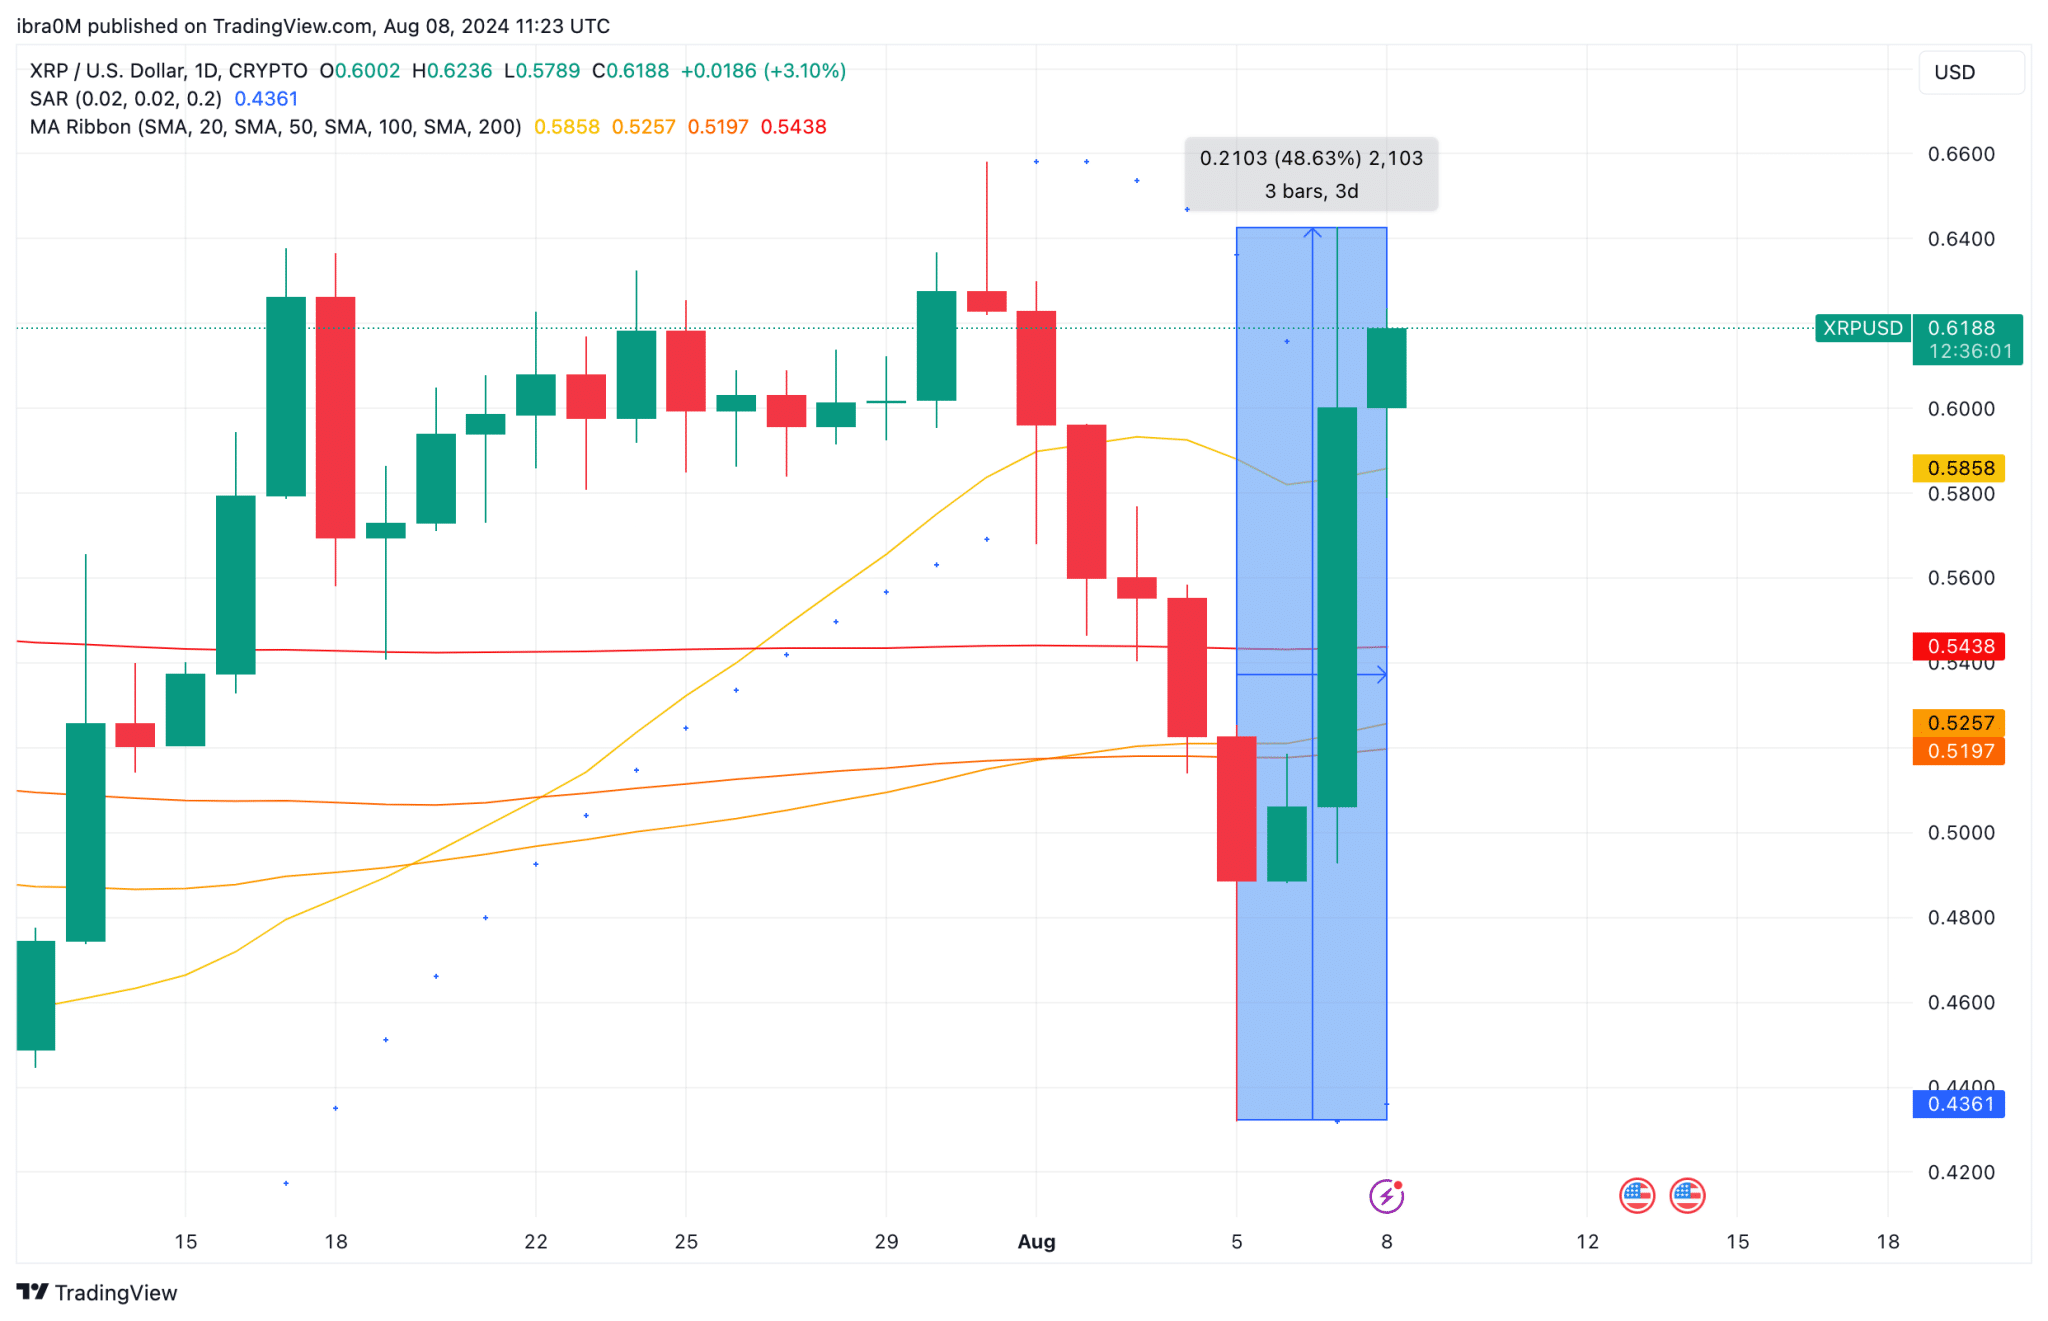
Task: Click the 0.6400 price axis label
Action: pos(1961,239)
